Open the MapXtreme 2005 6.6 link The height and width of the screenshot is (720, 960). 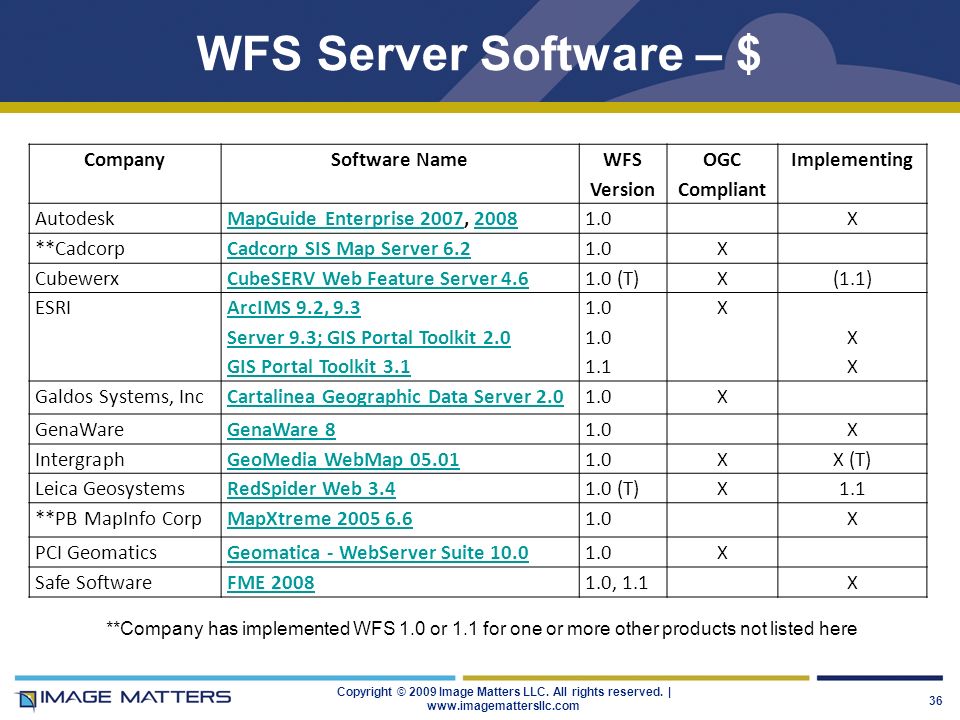pos(320,519)
